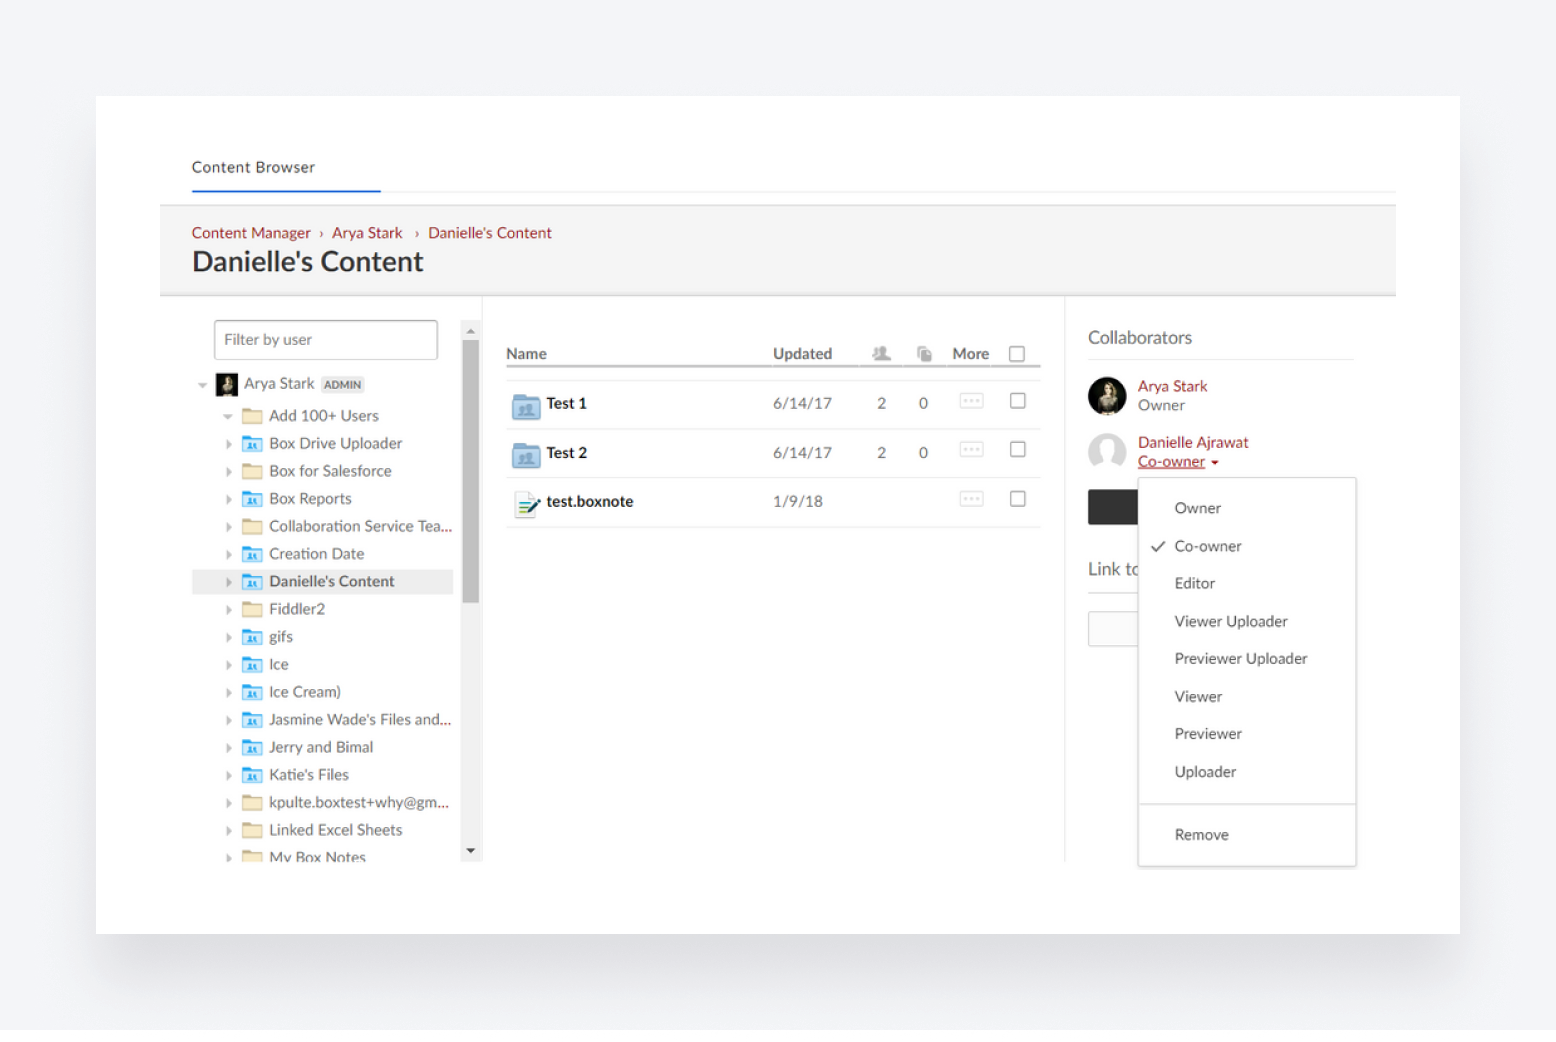
Task: Open the Co-owner role dropdown
Action: pyautogui.click(x=1177, y=461)
